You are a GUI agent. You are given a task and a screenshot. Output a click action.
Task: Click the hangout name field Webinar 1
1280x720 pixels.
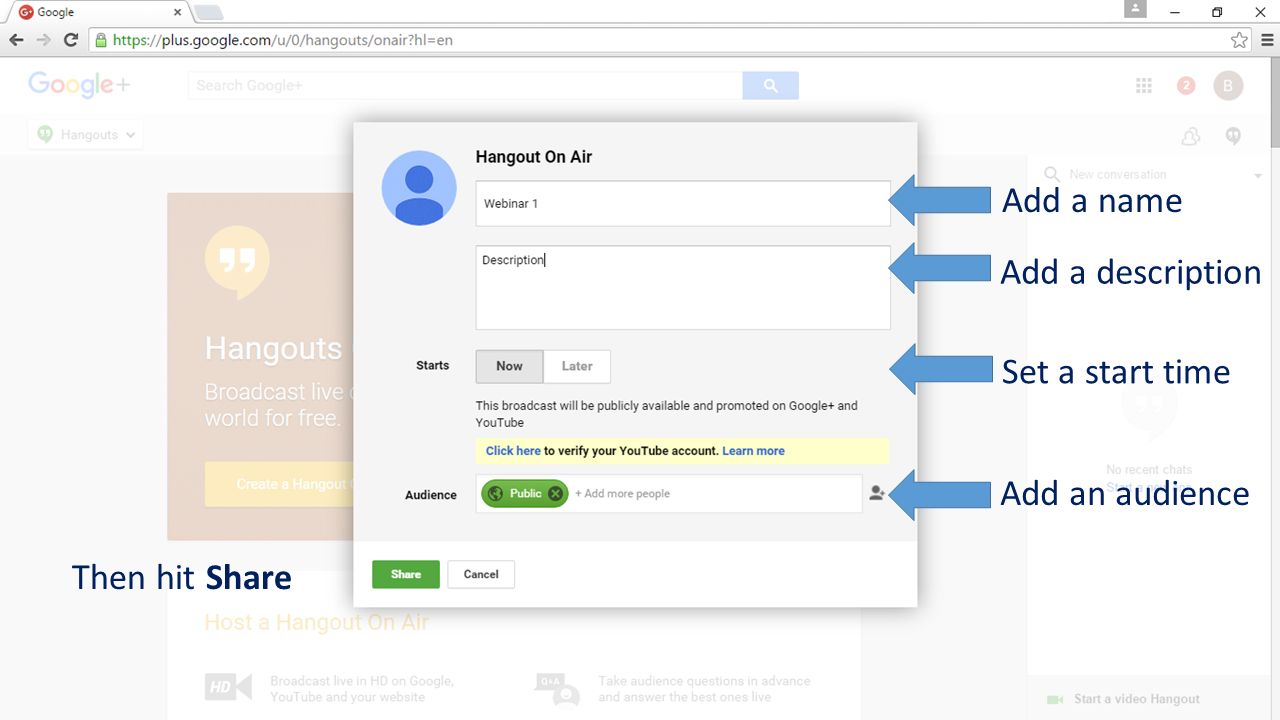coord(683,203)
